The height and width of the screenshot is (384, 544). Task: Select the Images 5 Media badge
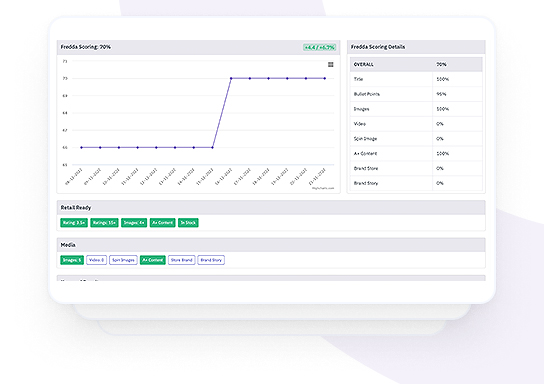pos(72,260)
